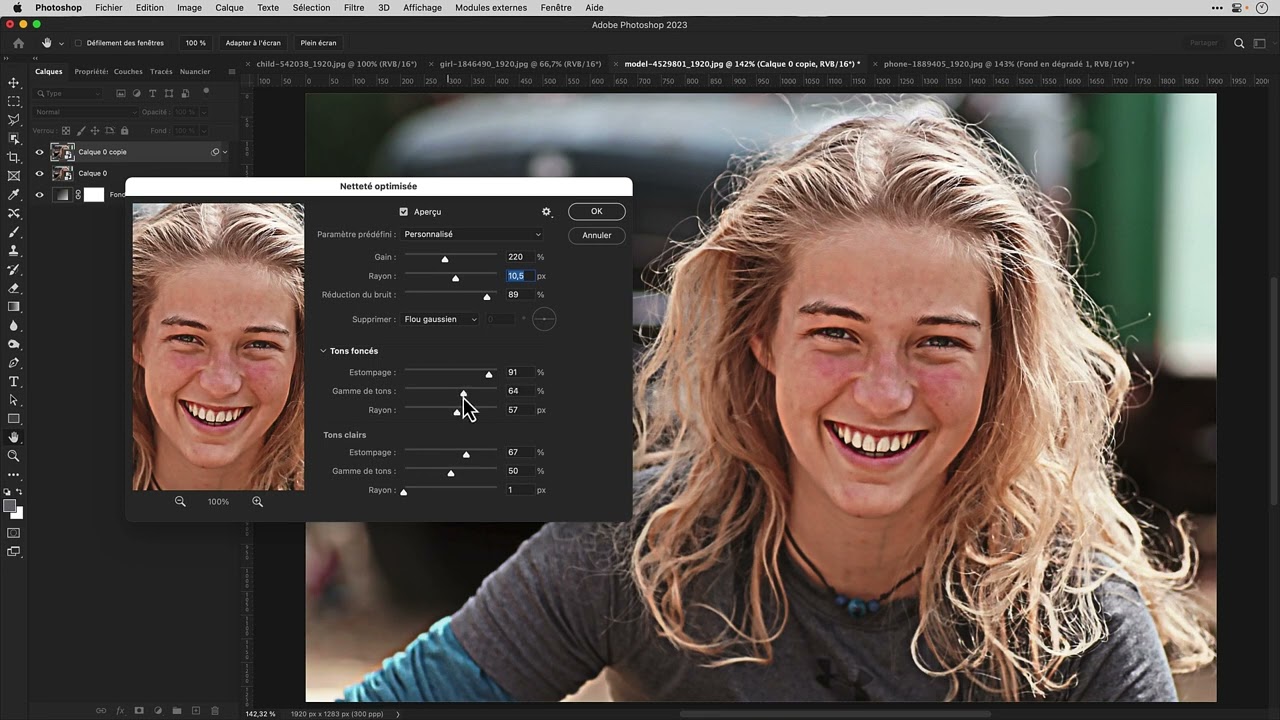
Task: Select the Eraser tool
Action: [x=14, y=288]
